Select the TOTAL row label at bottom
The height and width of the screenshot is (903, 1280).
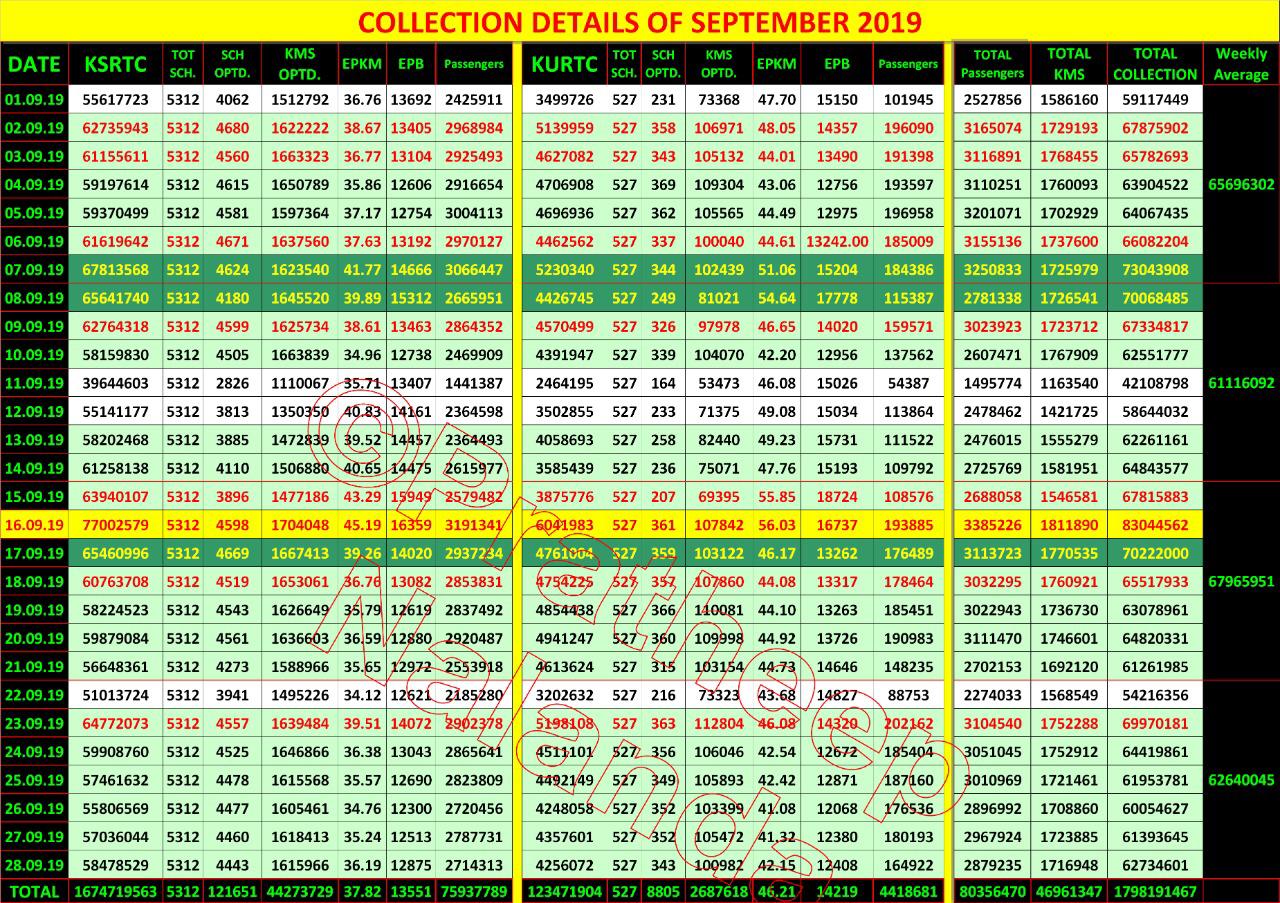click(35, 890)
